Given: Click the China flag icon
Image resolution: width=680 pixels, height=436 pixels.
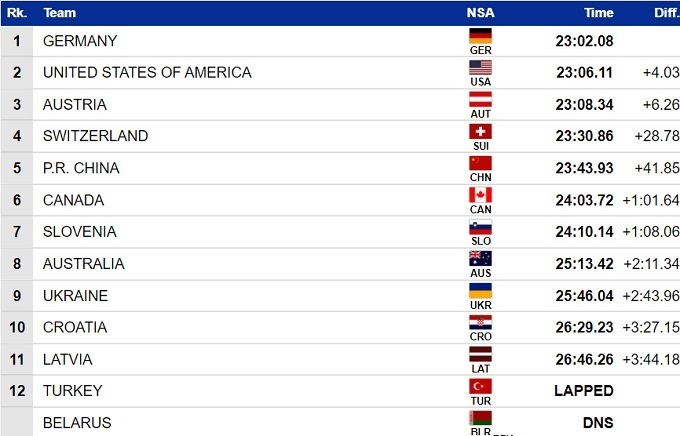Looking at the screenshot, I should point(480,163).
